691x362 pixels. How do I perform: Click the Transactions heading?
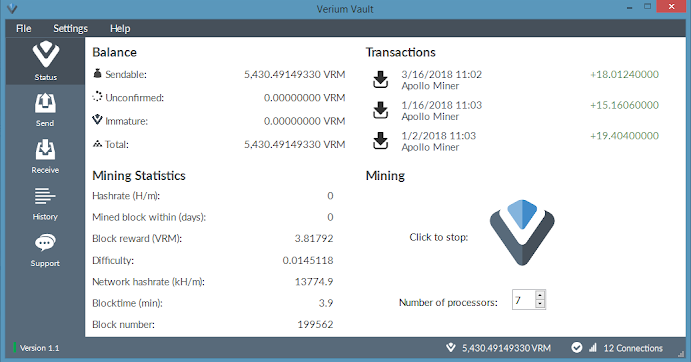(x=401, y=52)
